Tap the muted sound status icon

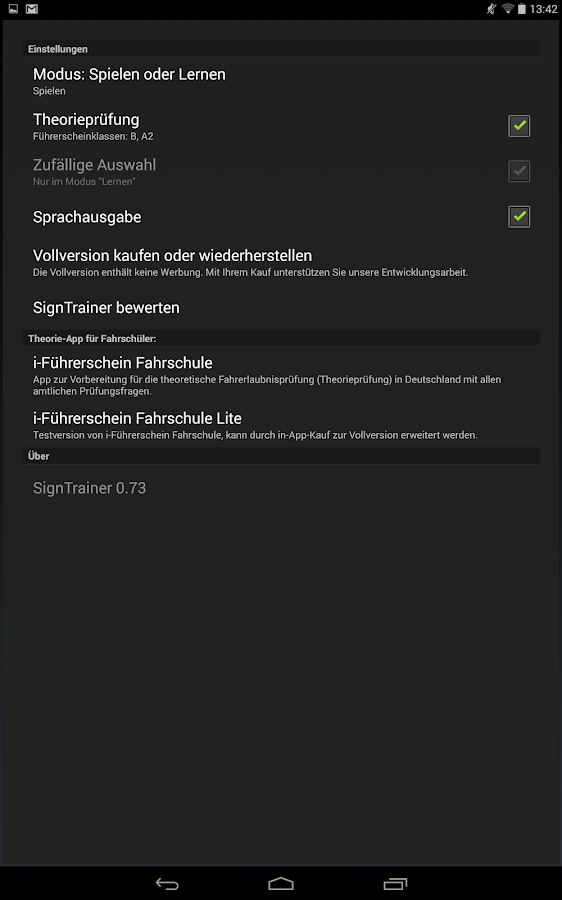(491, 9)
